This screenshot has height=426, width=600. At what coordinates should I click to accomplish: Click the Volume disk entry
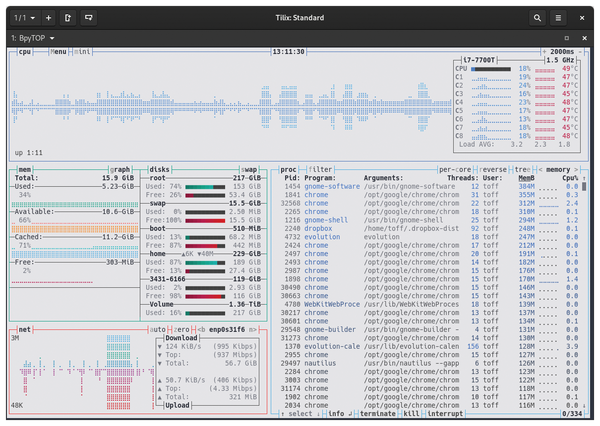point(161,304)
